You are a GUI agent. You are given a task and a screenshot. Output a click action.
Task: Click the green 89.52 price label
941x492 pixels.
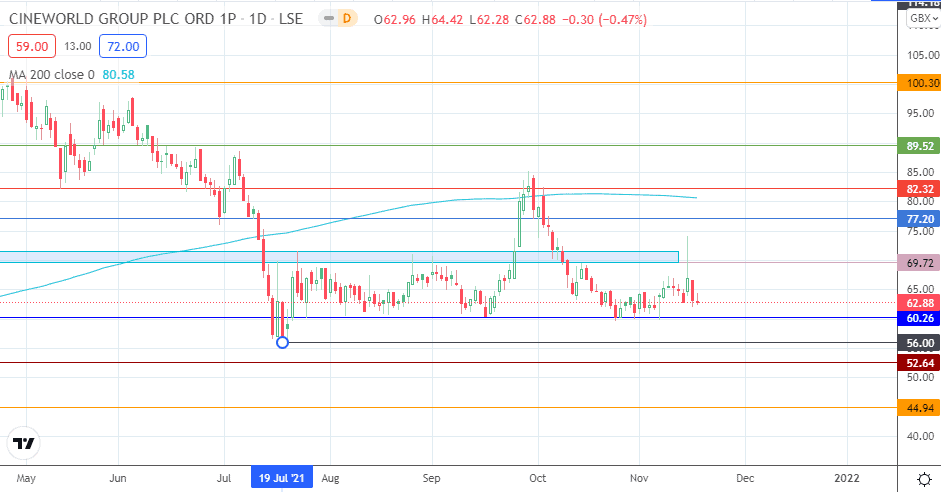[x=919, y=146]
